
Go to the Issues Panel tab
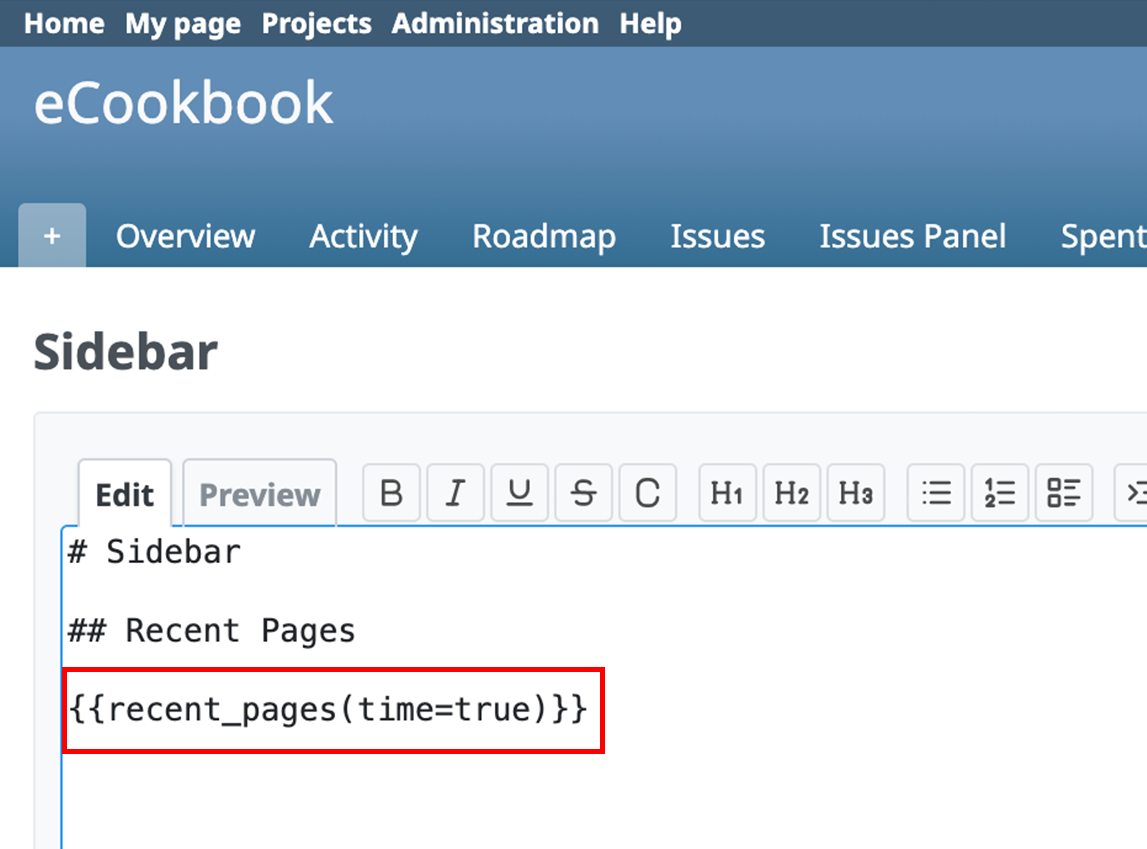(912, 237)
